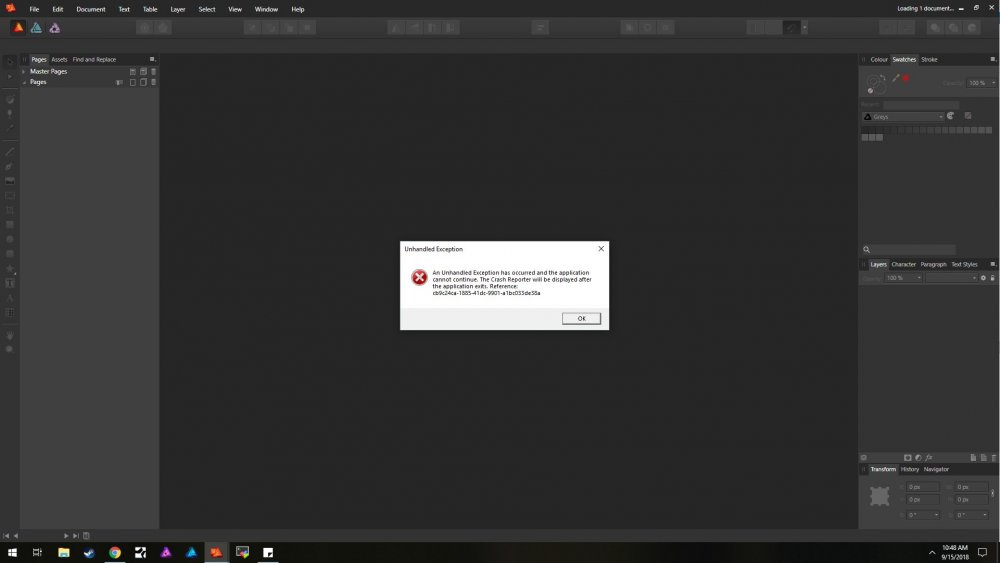Switch to the Photo persona icon
This screenshot has width=1000, height=563.
pyautogui.click(x=55, y=27)
